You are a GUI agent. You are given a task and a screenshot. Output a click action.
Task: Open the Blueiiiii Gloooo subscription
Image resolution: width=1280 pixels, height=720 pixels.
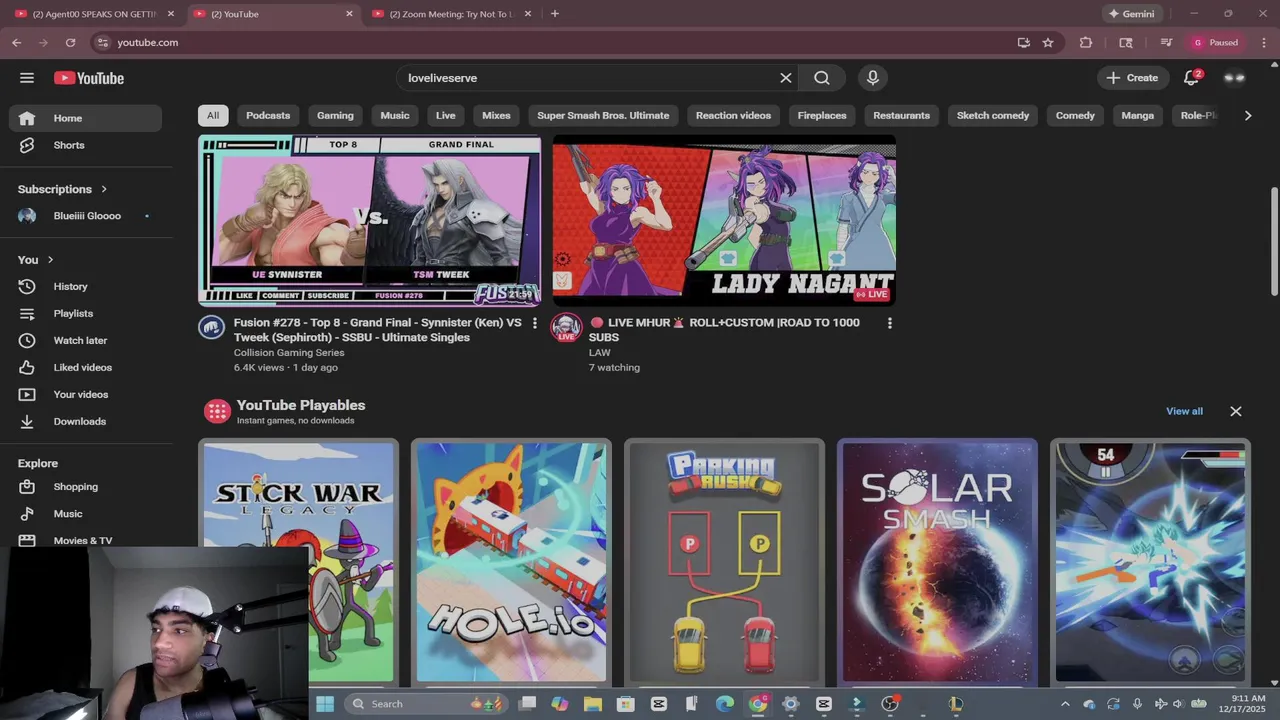pos(85,216)
